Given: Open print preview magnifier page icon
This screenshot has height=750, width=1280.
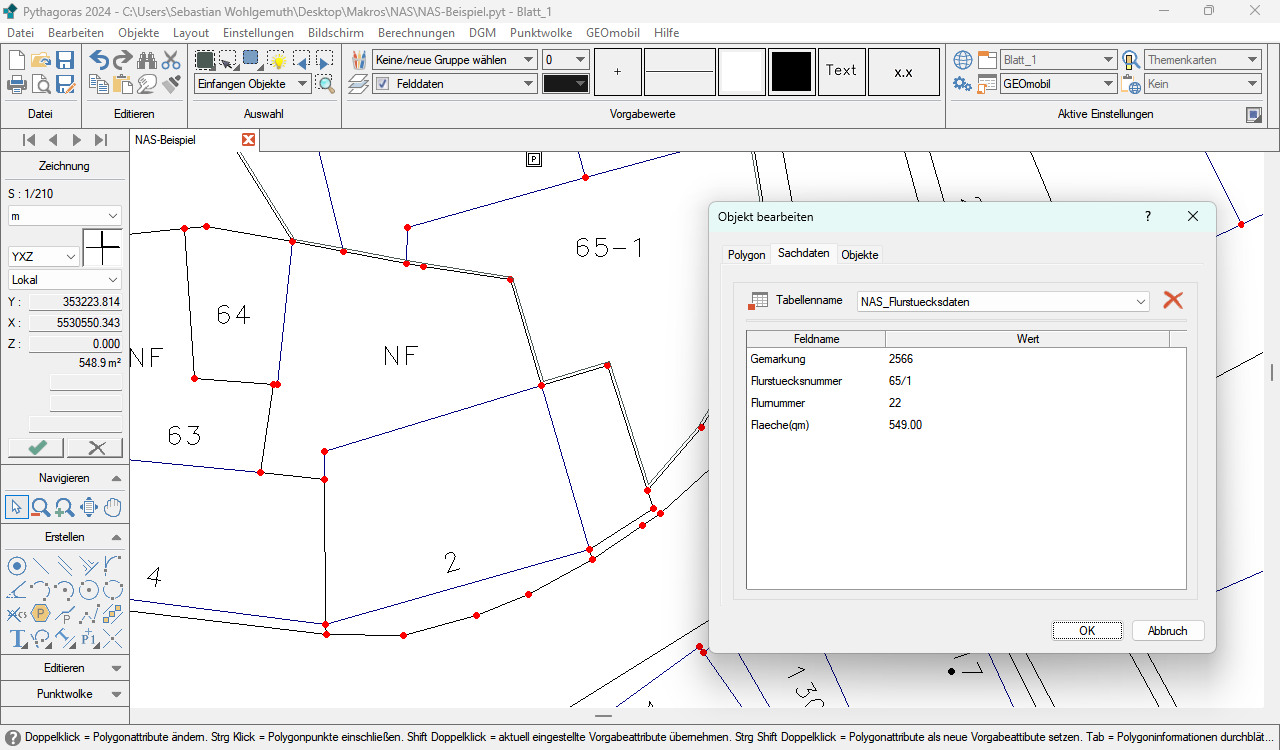Looking at the screenshot, I should 41,84.
